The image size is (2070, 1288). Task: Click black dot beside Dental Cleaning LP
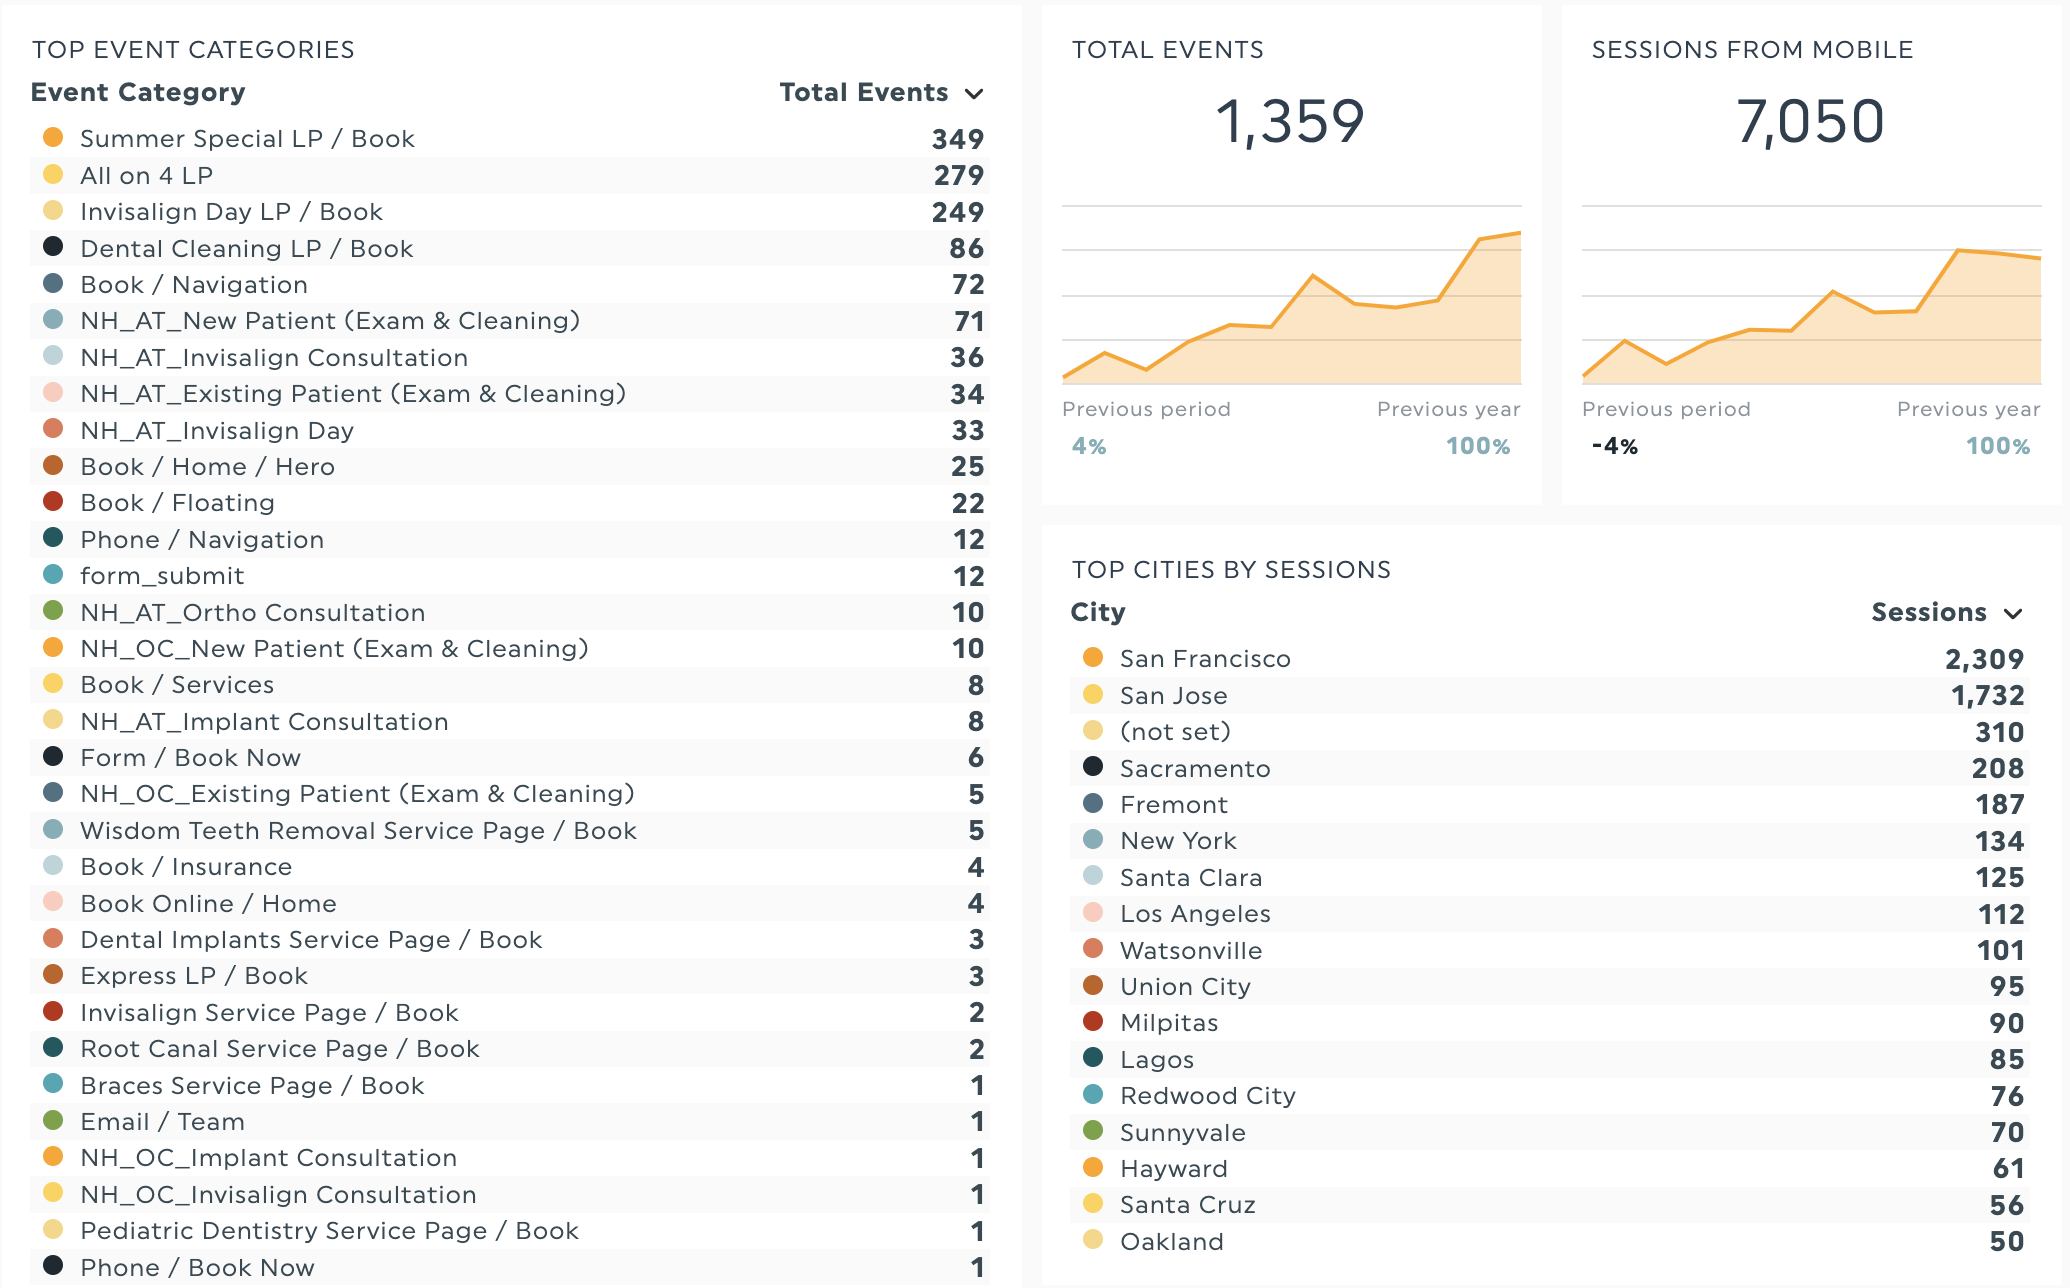54,246
